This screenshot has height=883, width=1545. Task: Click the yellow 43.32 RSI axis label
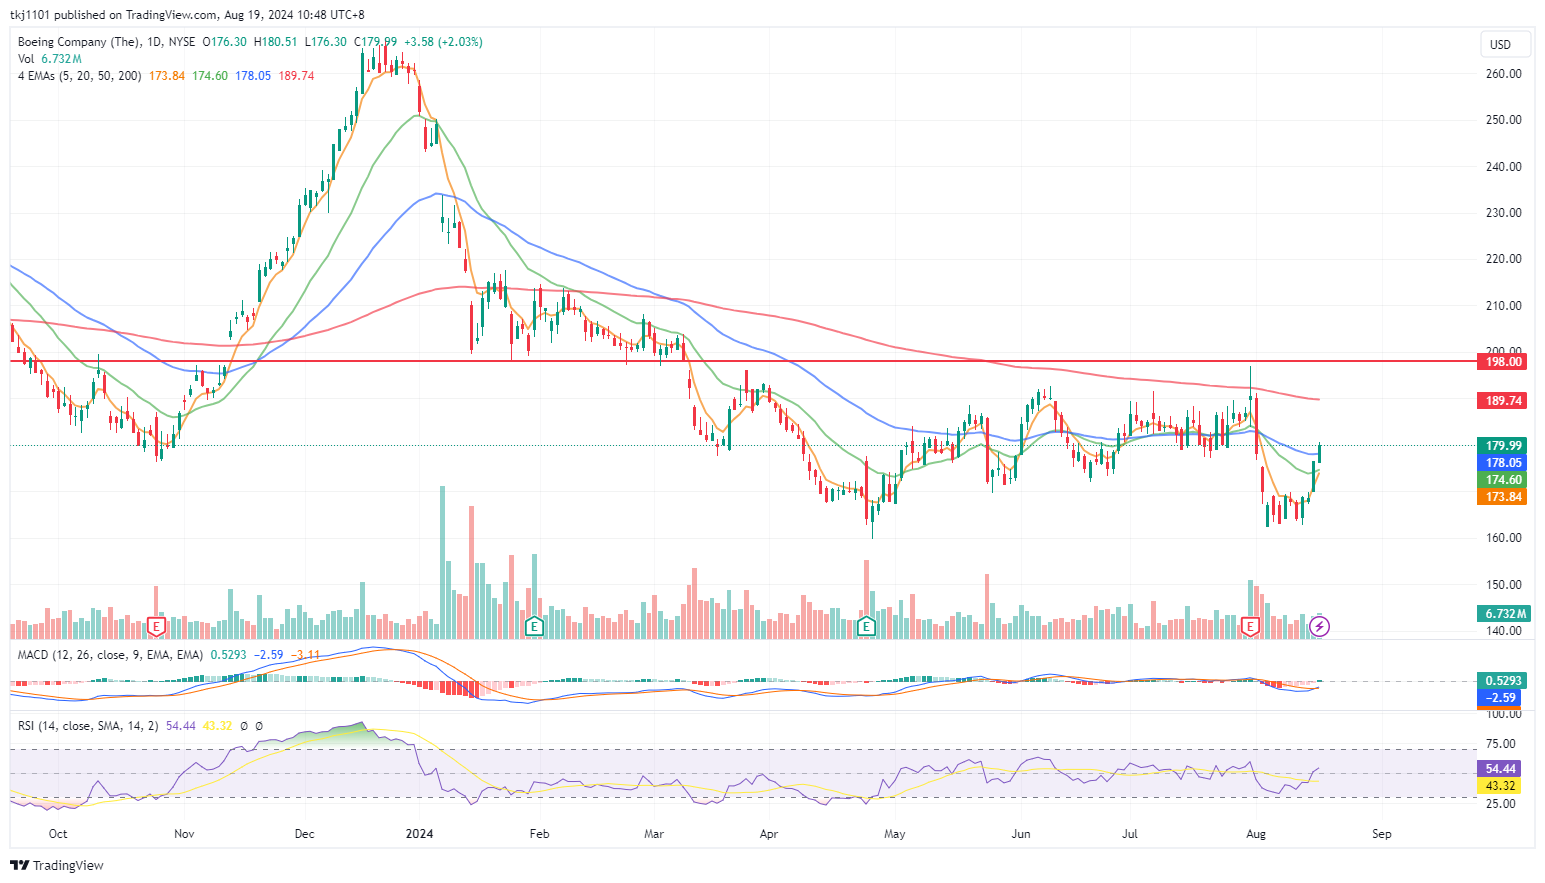coord(1499,786)
